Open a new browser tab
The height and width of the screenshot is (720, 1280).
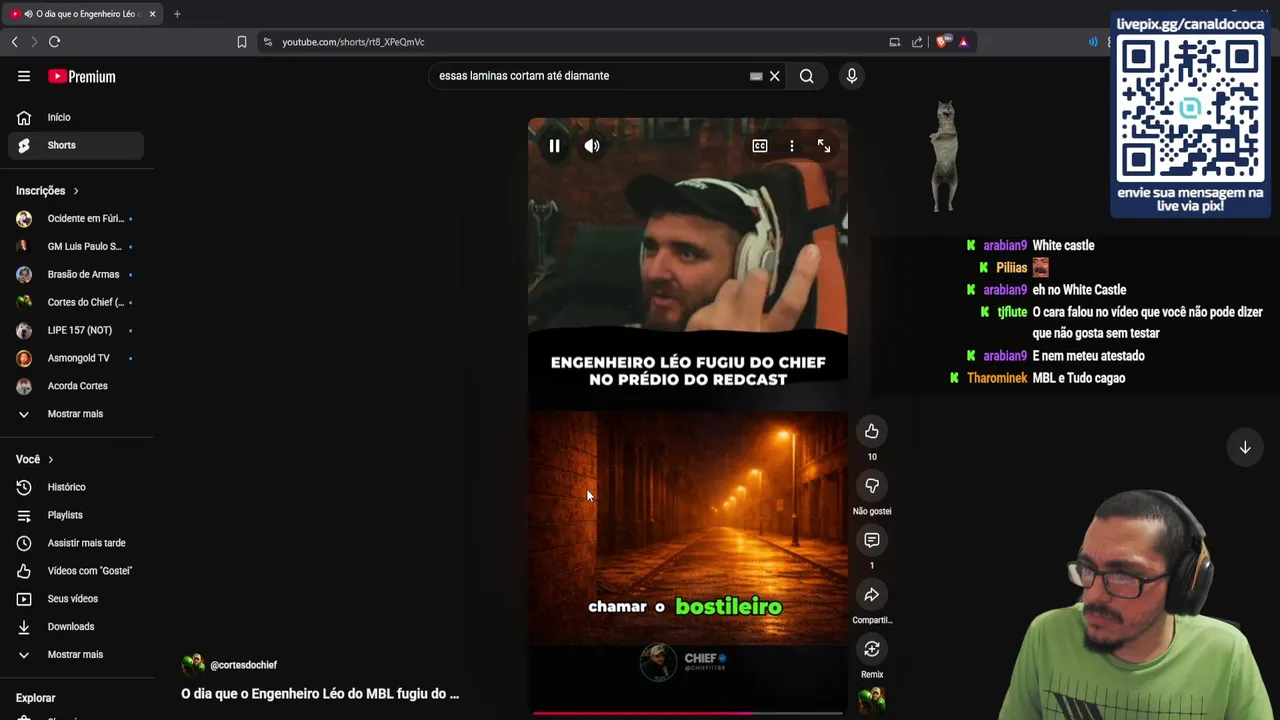click(177, 14)
